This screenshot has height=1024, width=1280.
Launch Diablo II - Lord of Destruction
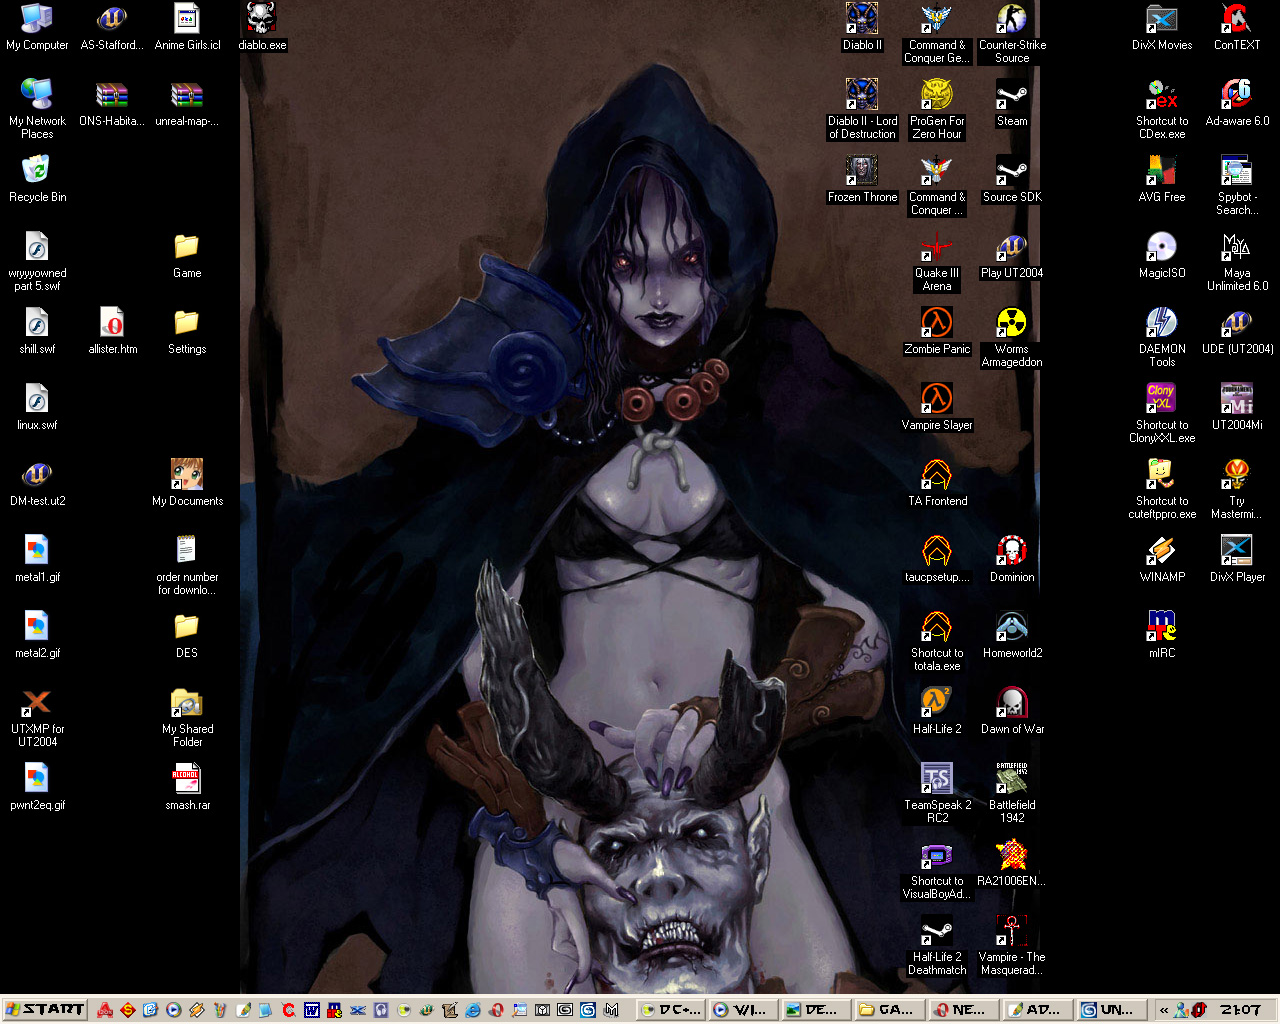point(862,109)
